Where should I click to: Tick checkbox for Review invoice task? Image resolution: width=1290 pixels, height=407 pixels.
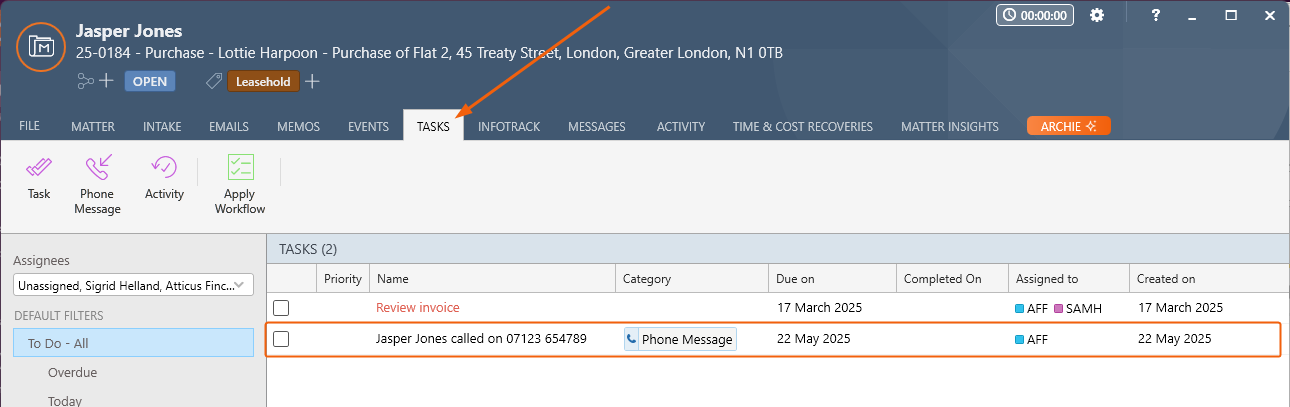pyautogui.click(x=281, y=307)
